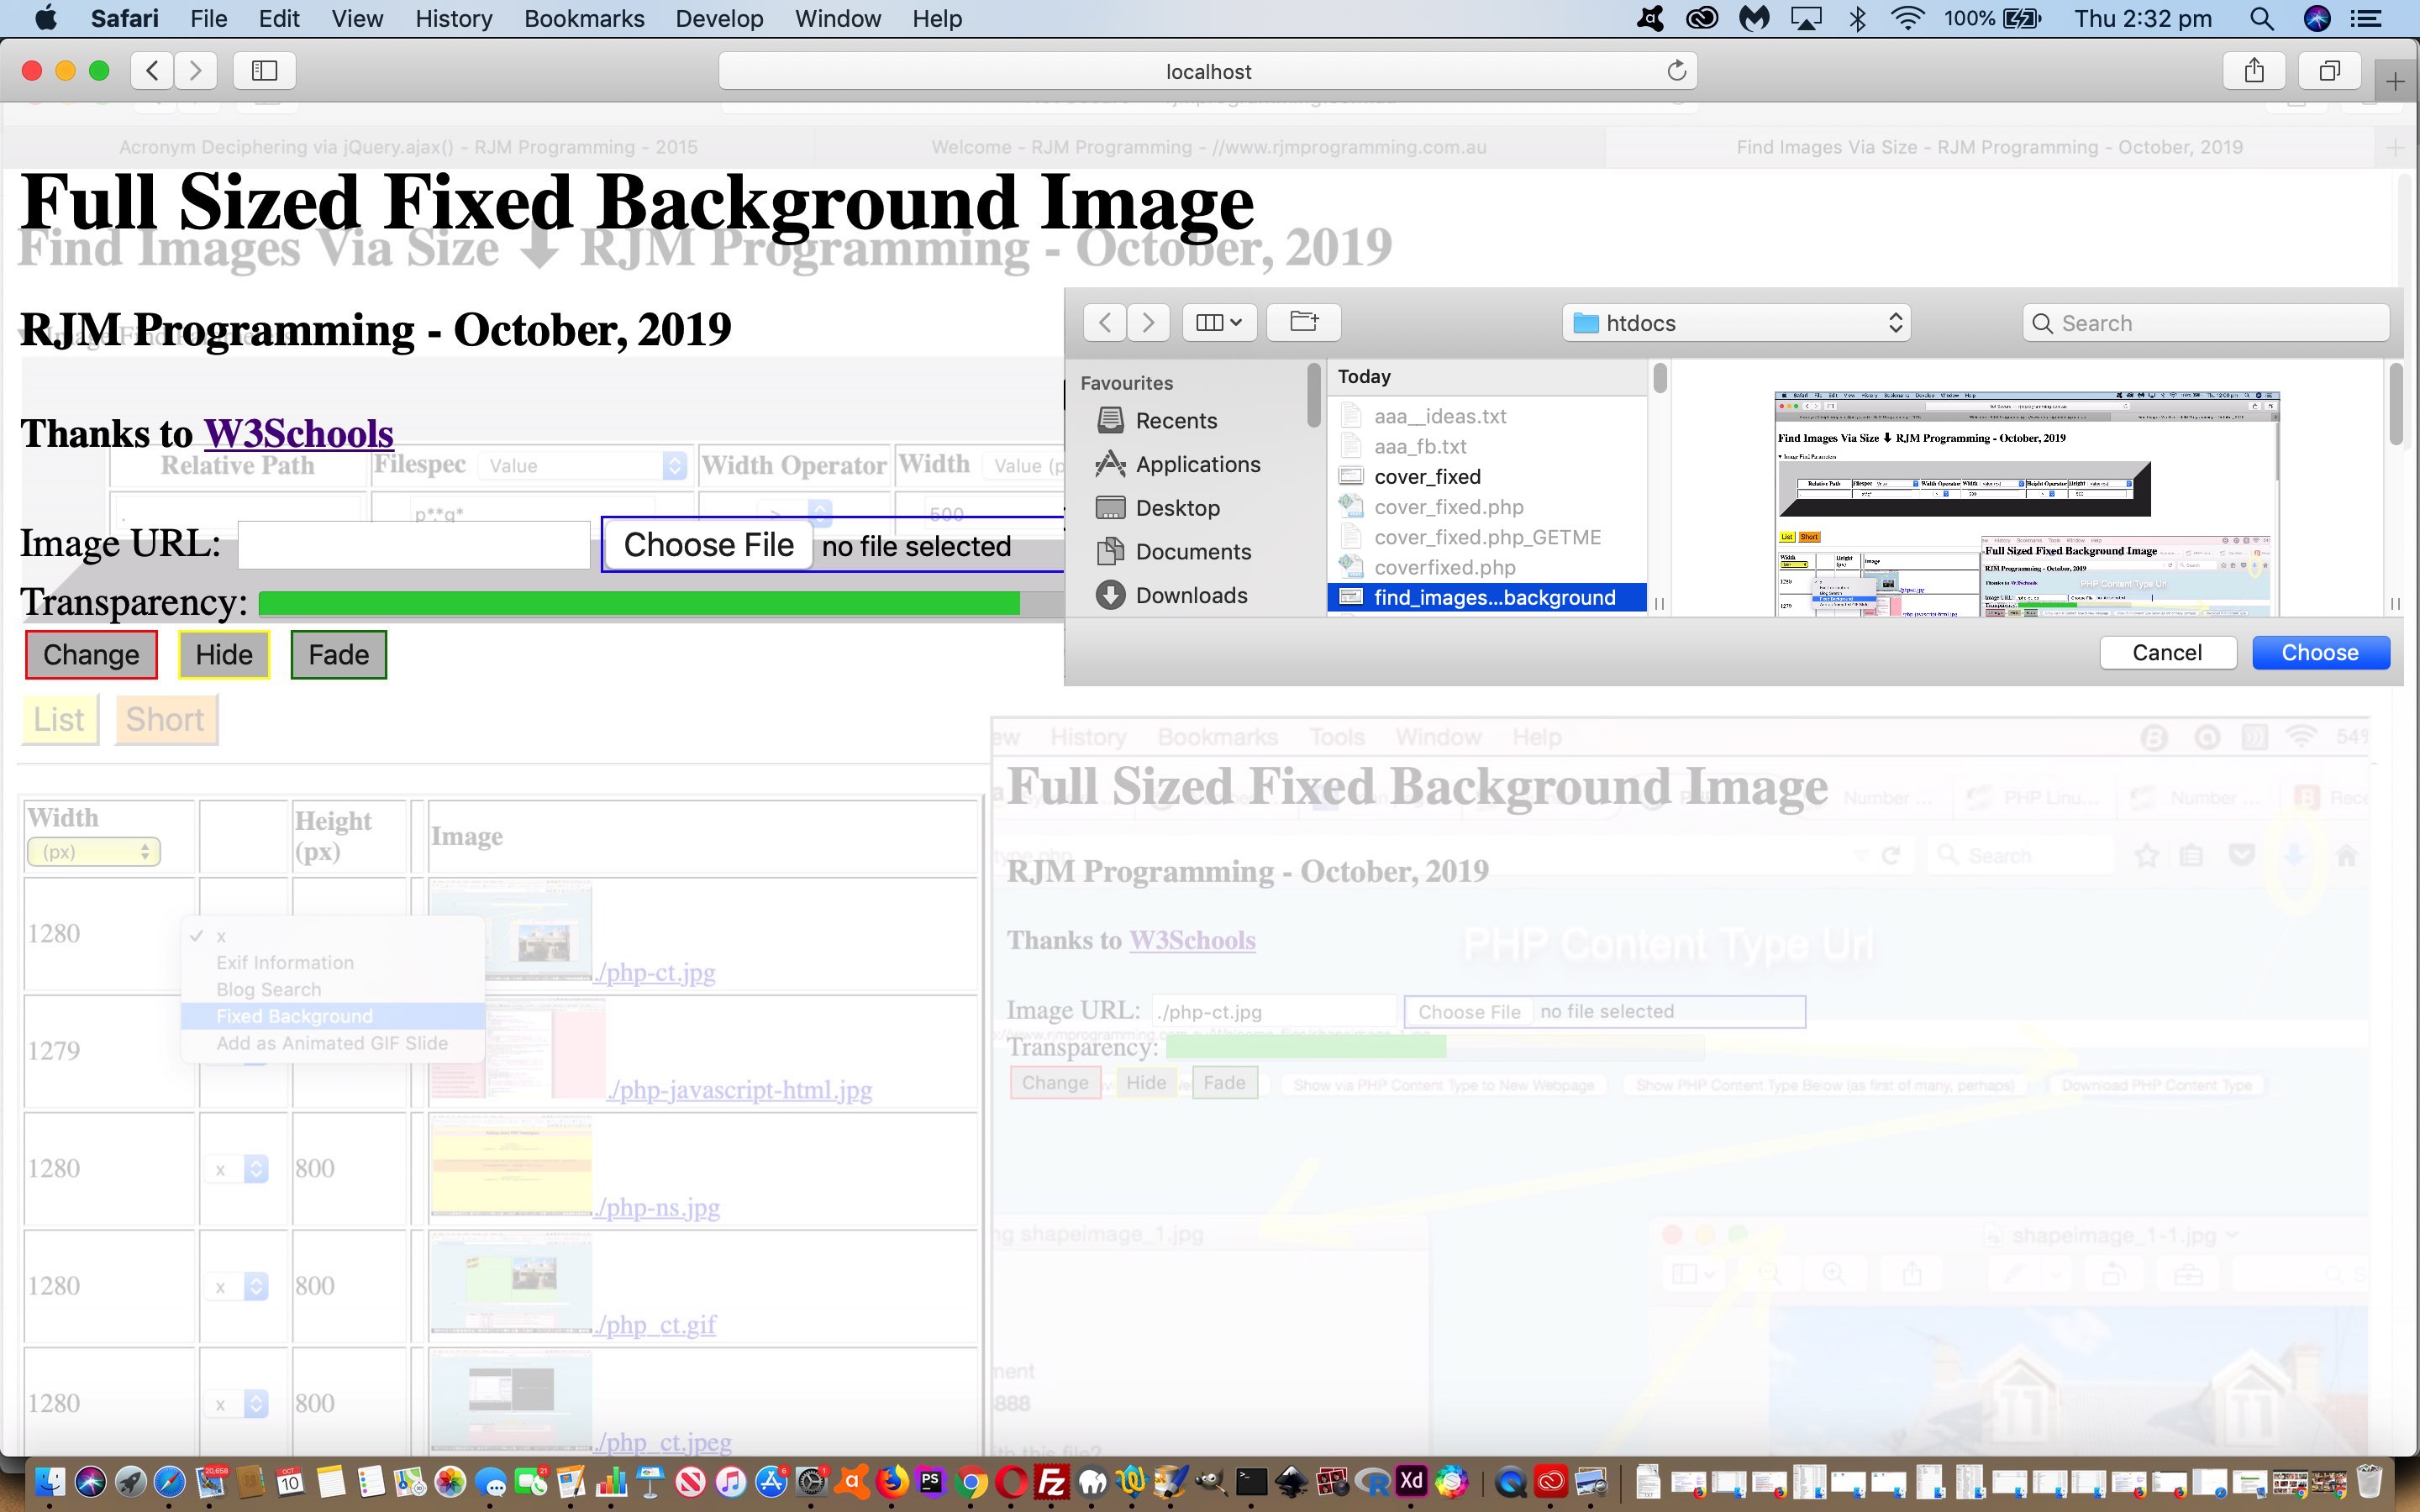Open MAMP from the Dock
This screenshot has width=2420, height=1512.
[x=1092, y=1485]
